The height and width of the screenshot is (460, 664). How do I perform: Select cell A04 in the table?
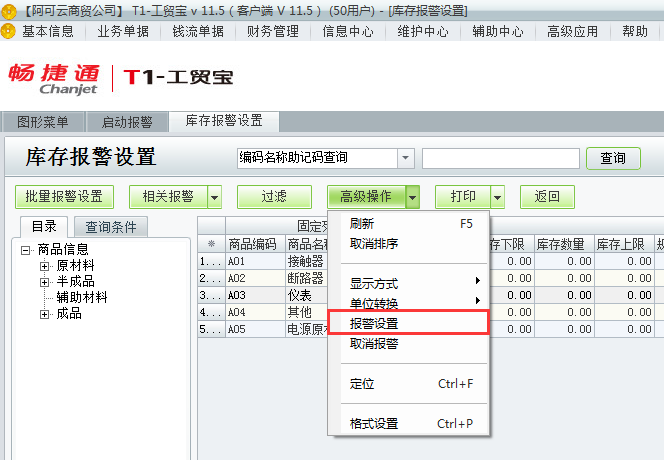tap(255, 312)
